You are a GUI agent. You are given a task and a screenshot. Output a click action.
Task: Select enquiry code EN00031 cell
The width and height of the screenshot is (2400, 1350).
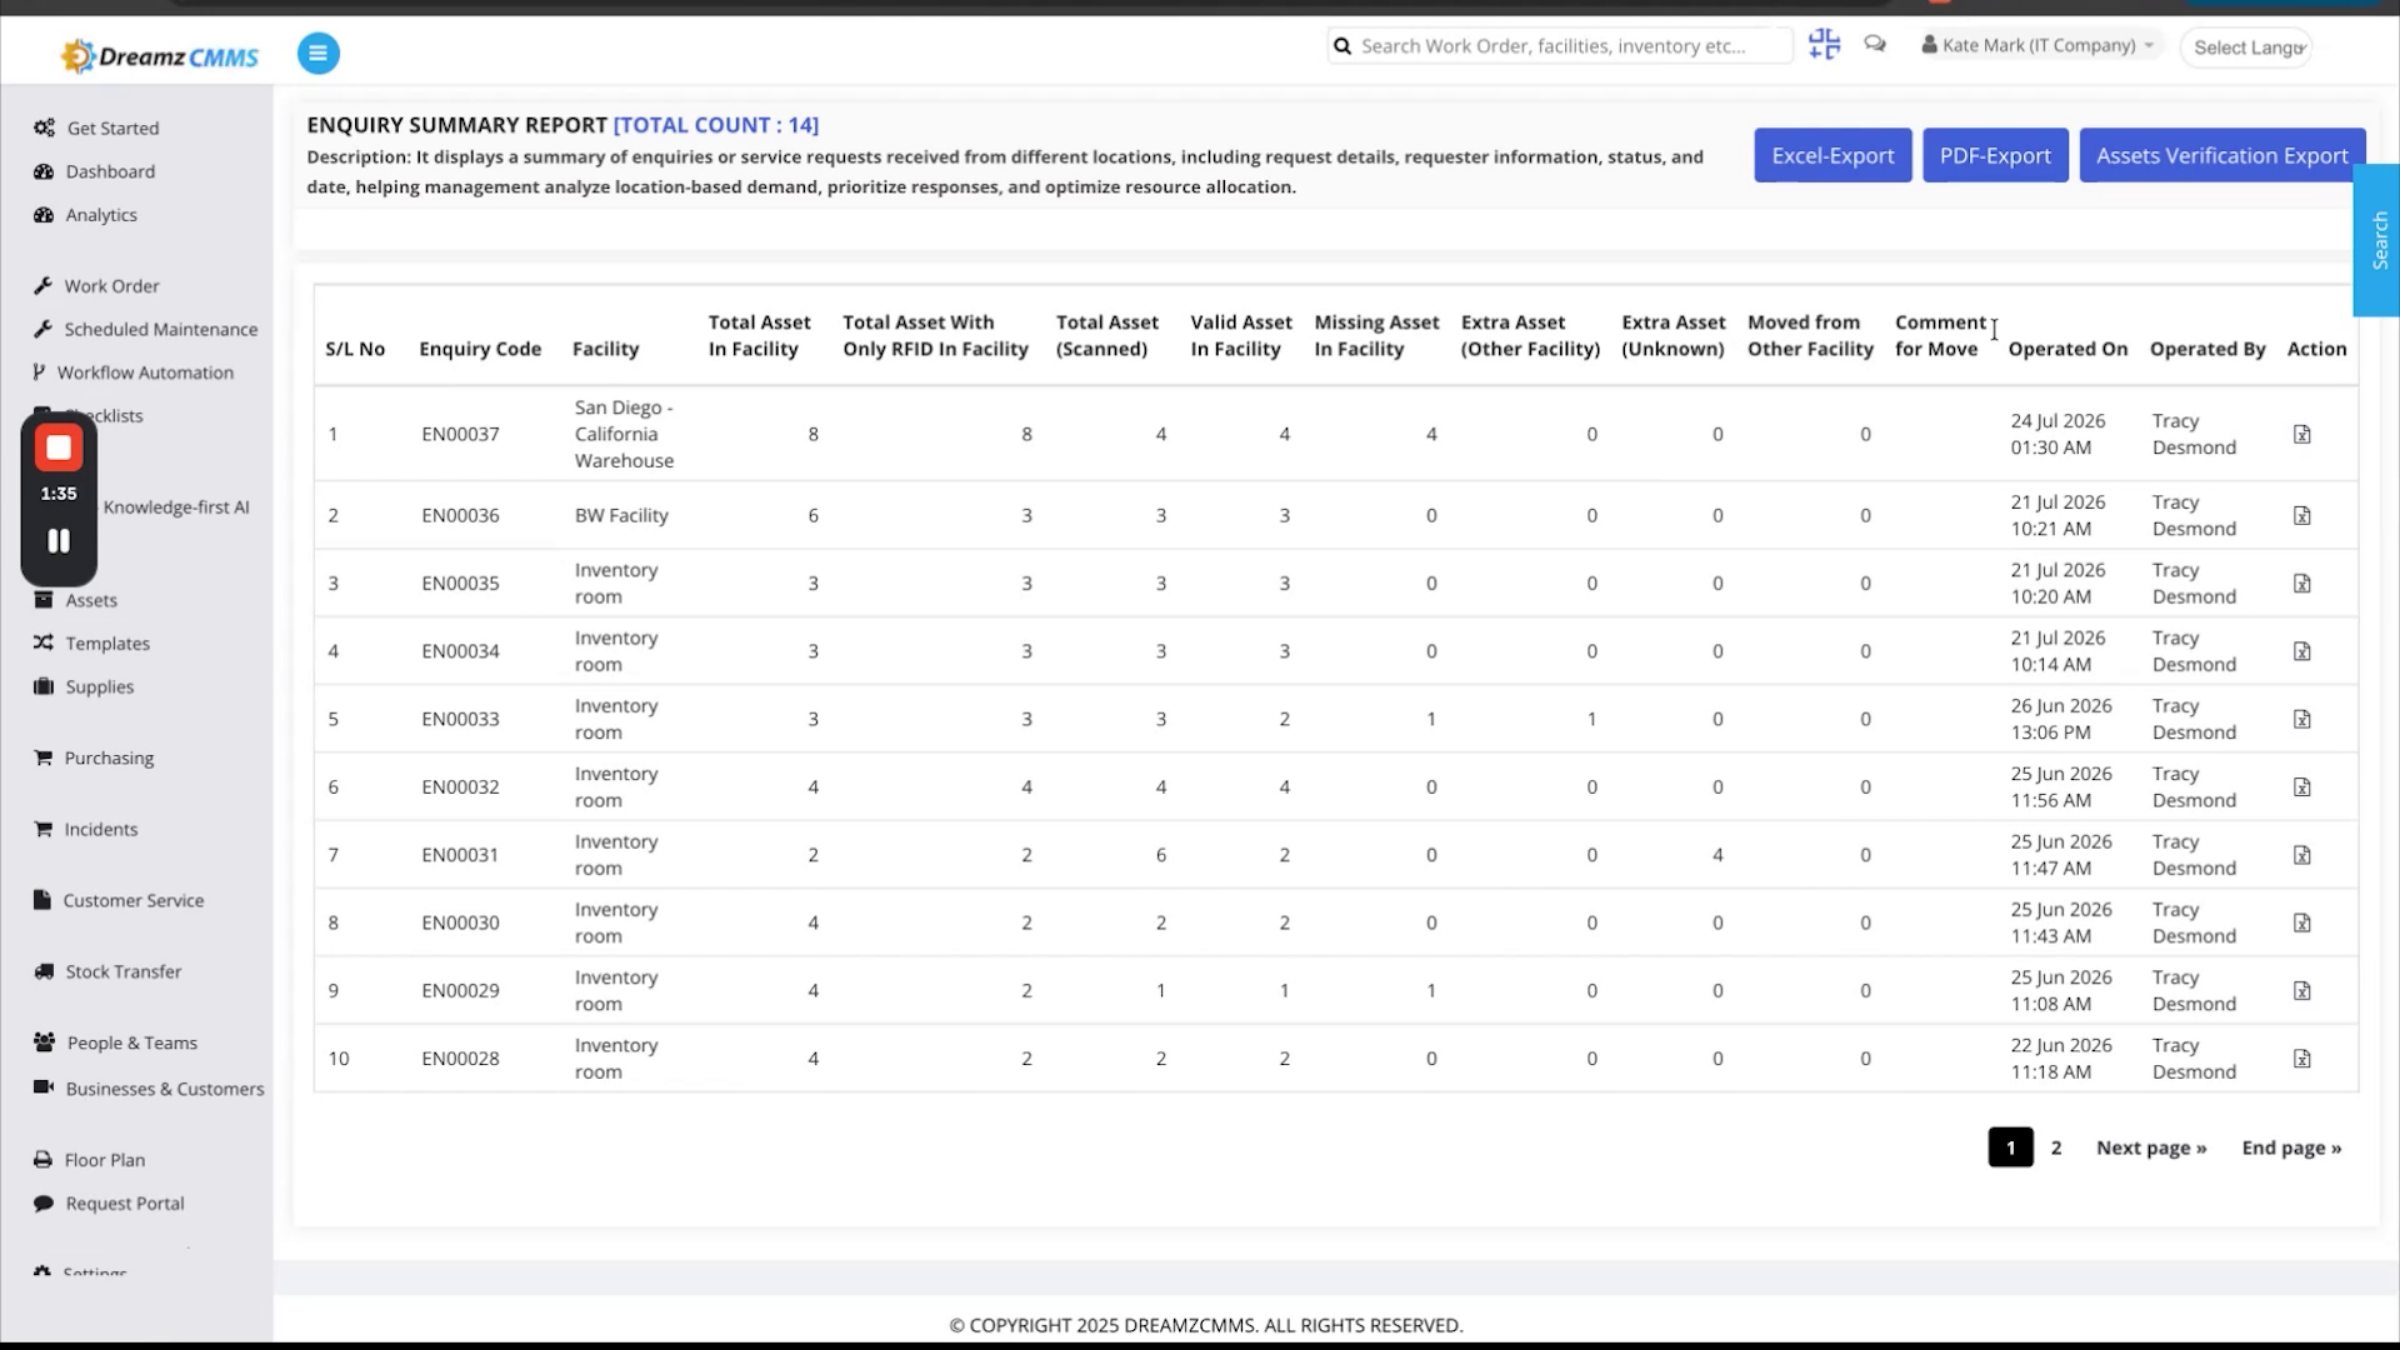point(460,855)
